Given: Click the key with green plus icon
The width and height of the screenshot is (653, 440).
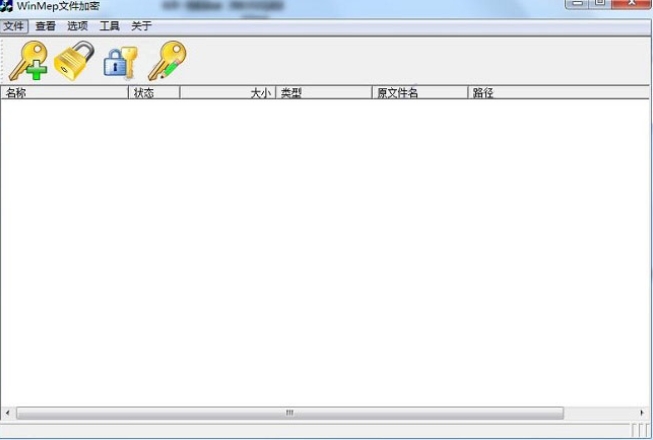Looking at the screenshot, I should pos(28,61).
